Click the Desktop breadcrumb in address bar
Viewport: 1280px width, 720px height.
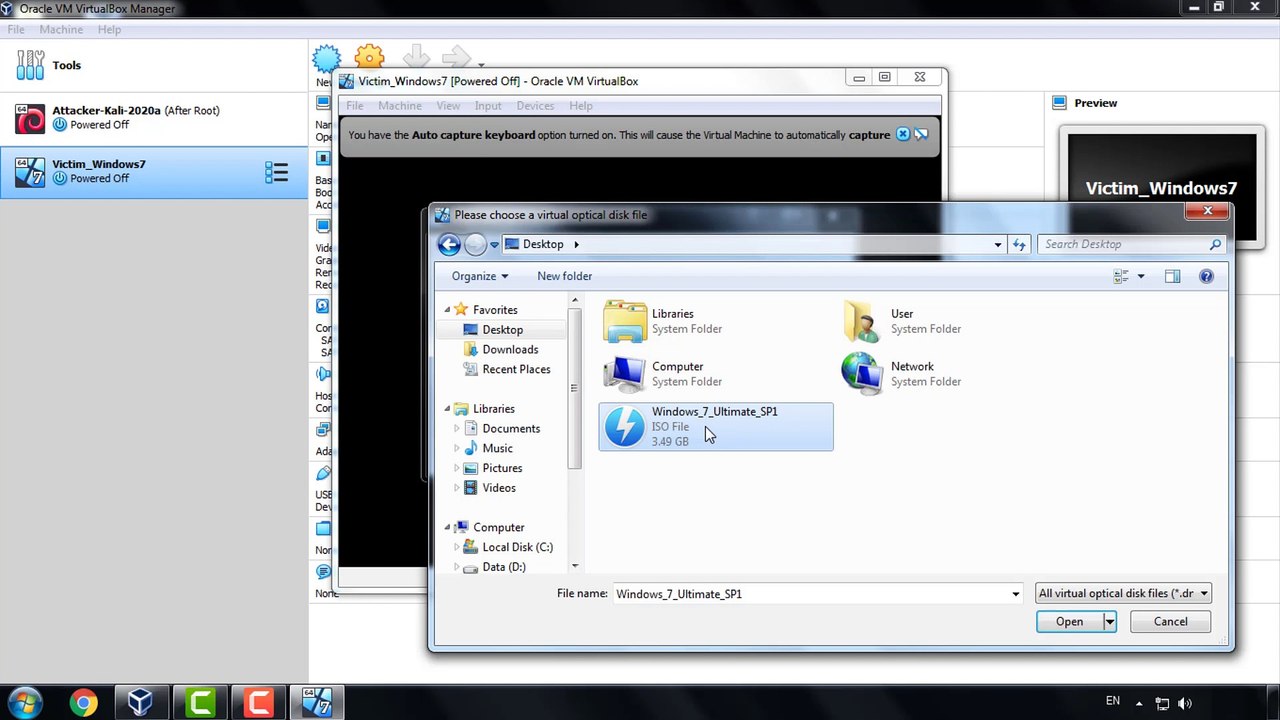[x=543, y=244]
